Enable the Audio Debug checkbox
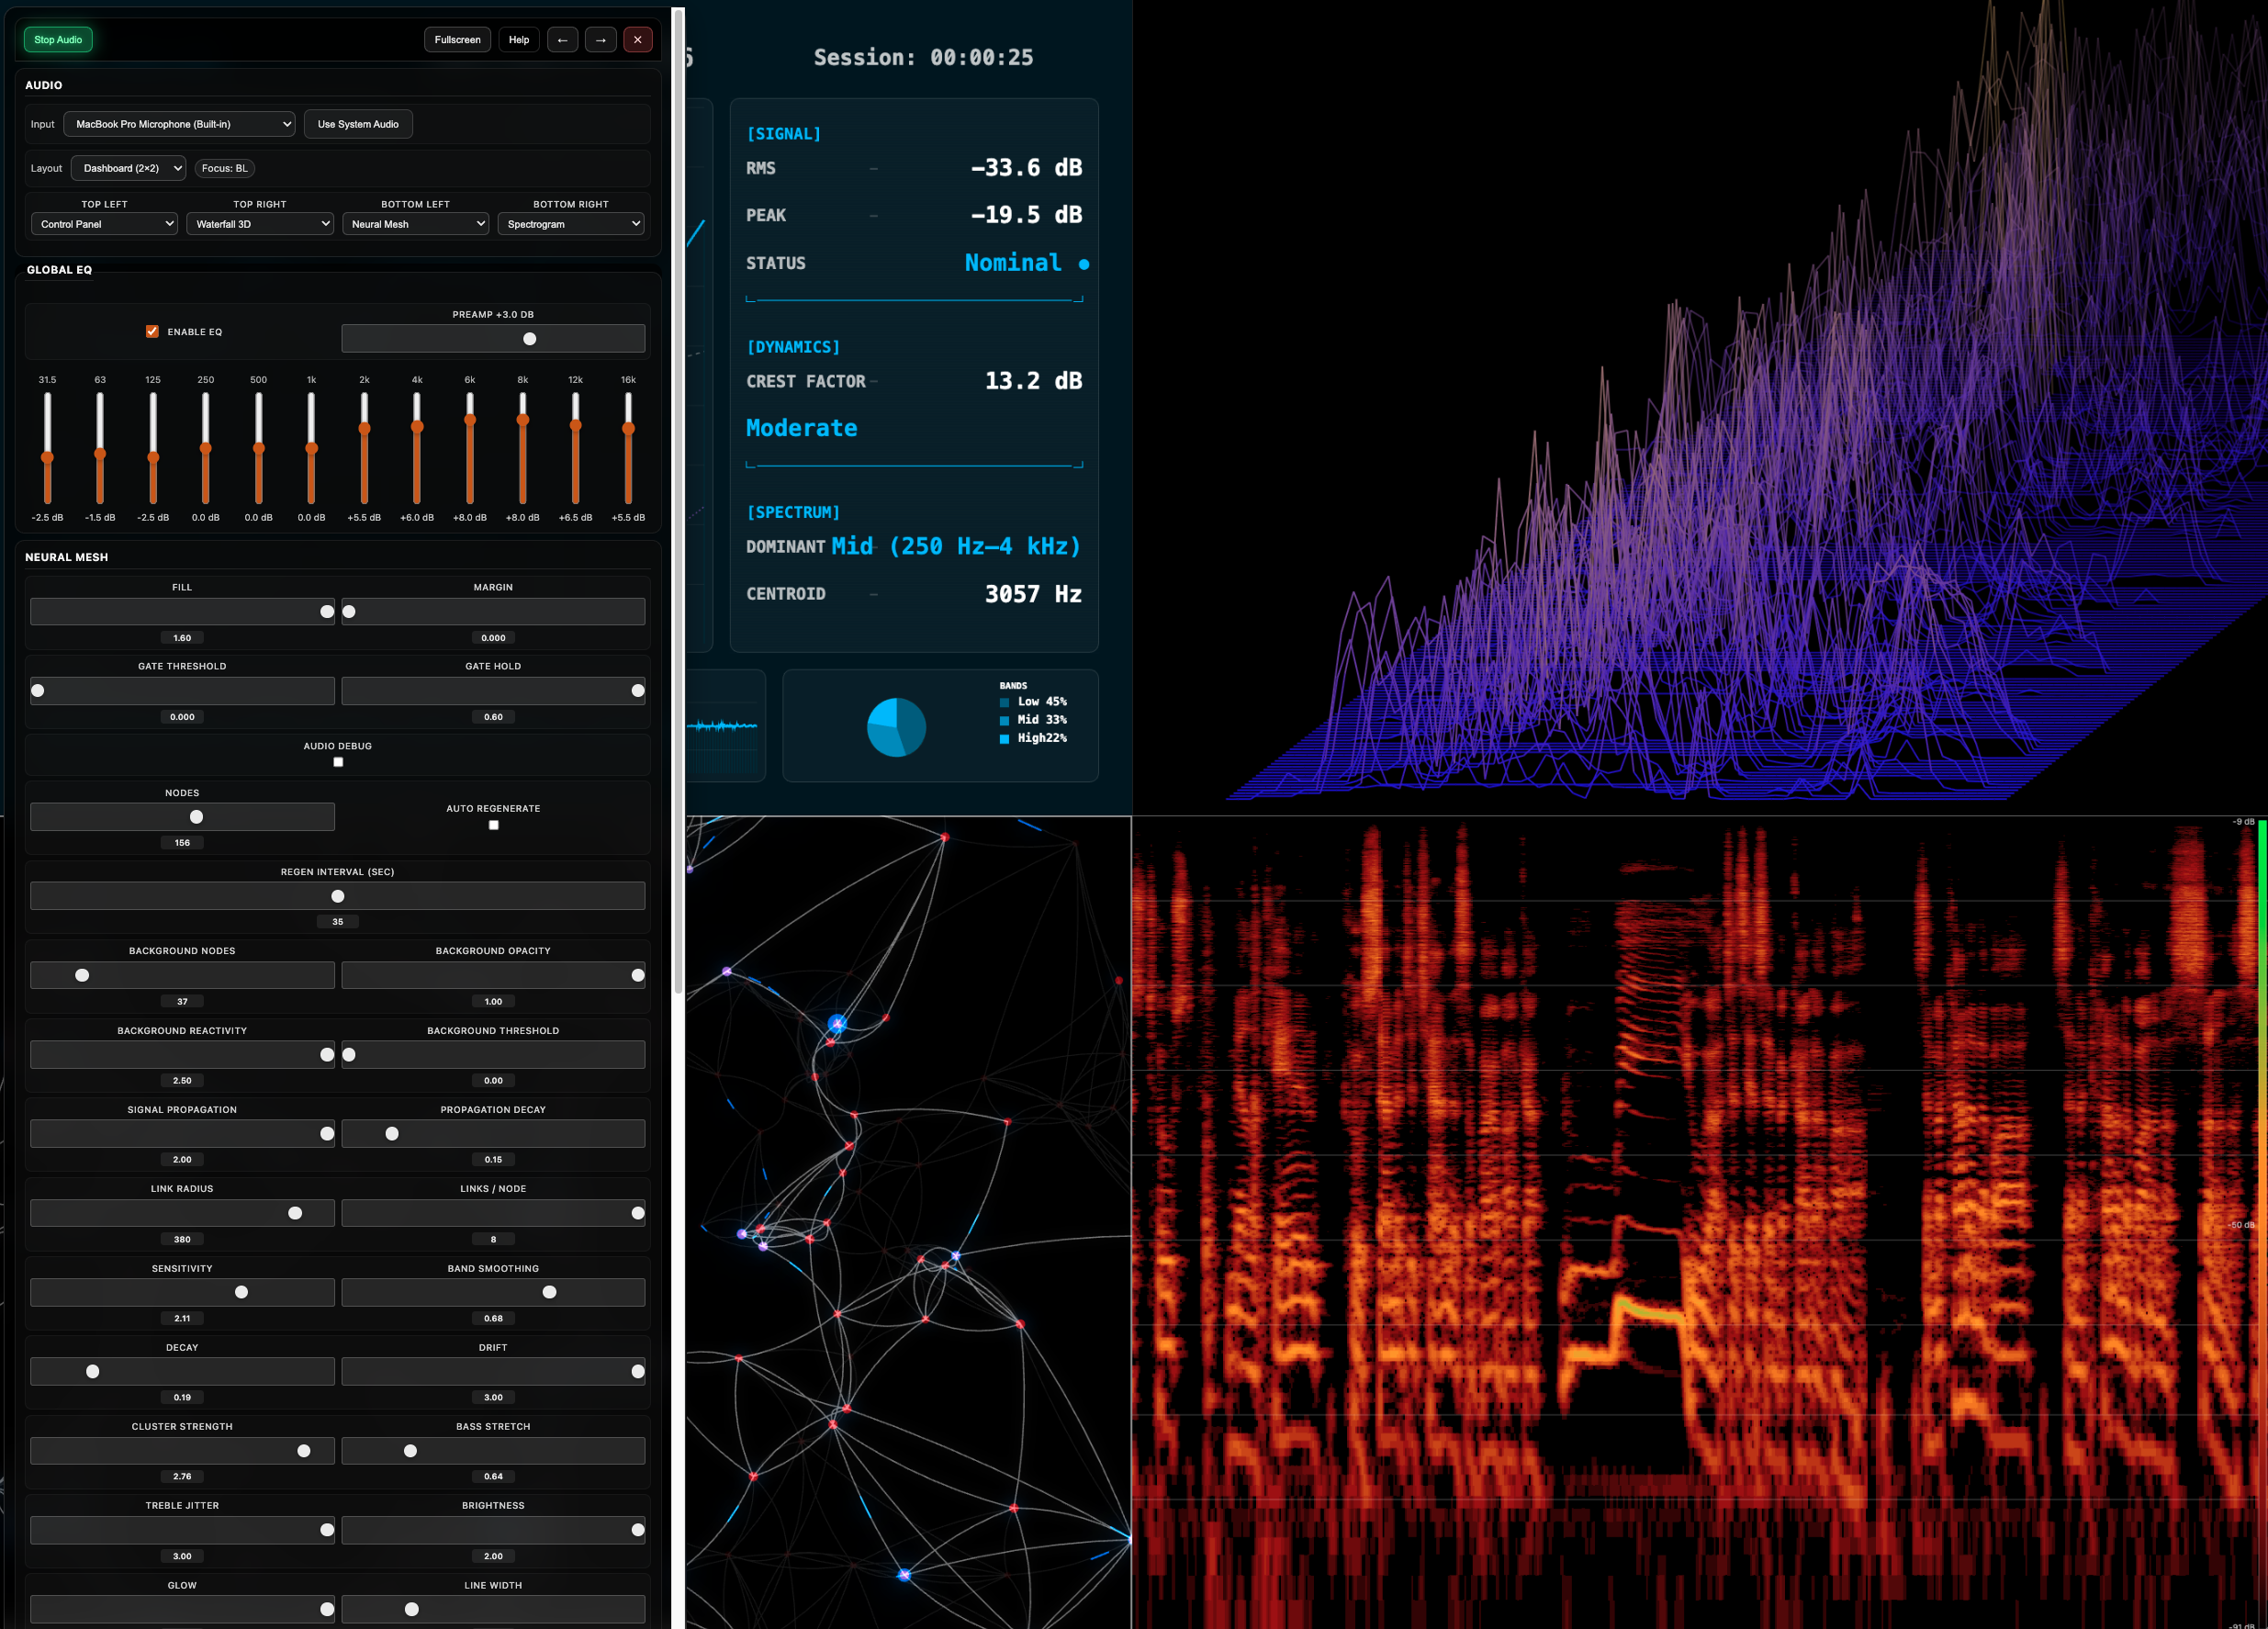This screenshot has width=2268, height=1629. coord(338,761)
